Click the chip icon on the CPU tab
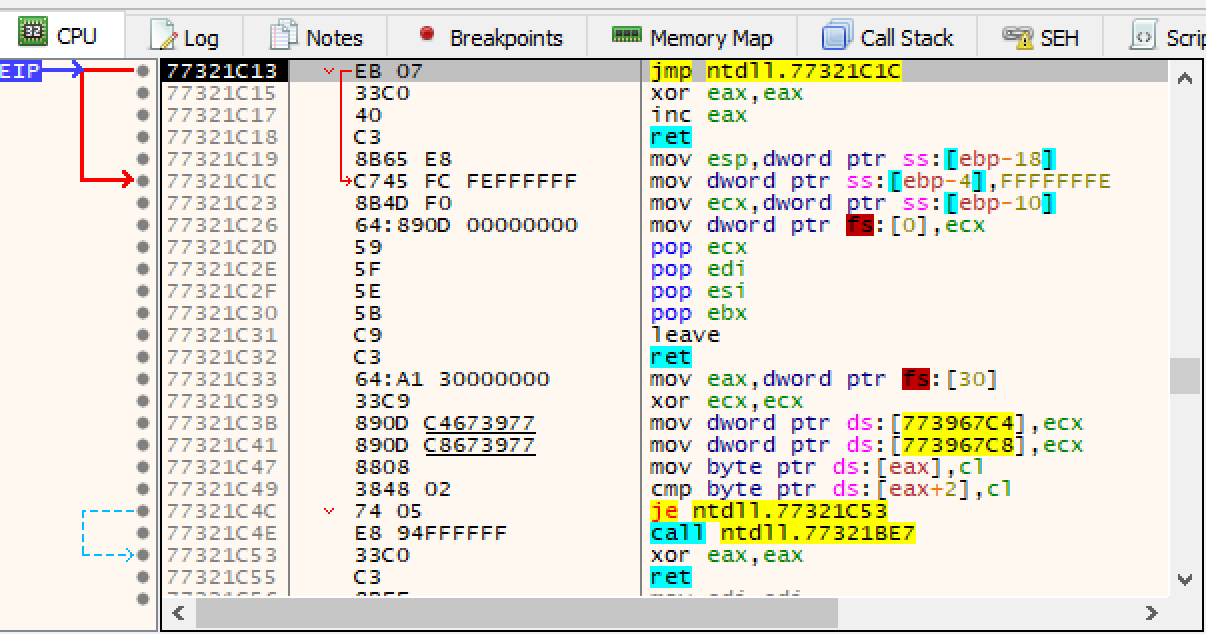Image resolution: width=1206 pixels, height=634 pixels. (x=34, y=34)
